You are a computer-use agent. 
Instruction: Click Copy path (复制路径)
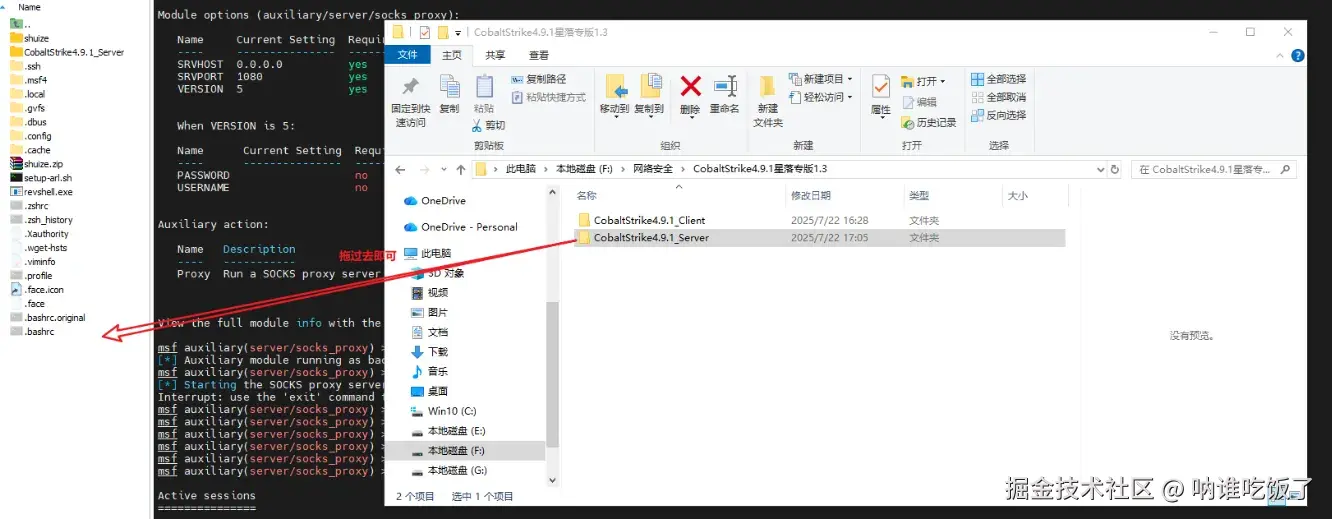click(538, 79)
